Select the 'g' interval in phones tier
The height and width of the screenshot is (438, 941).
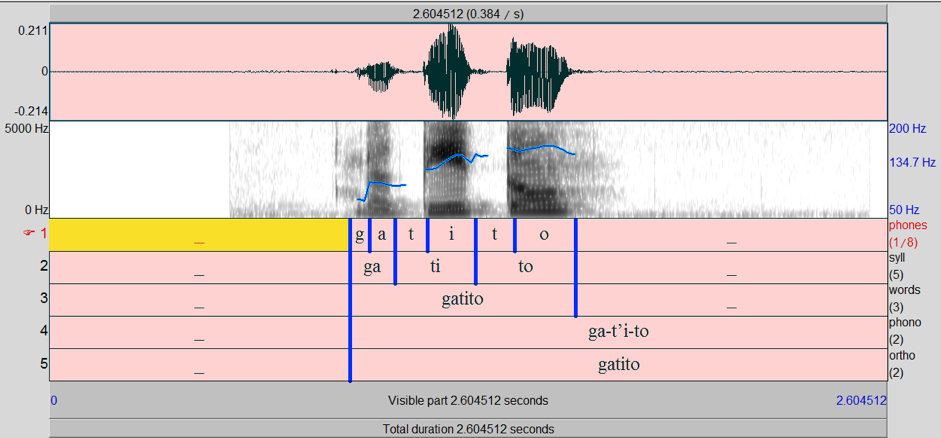[359, 235]
